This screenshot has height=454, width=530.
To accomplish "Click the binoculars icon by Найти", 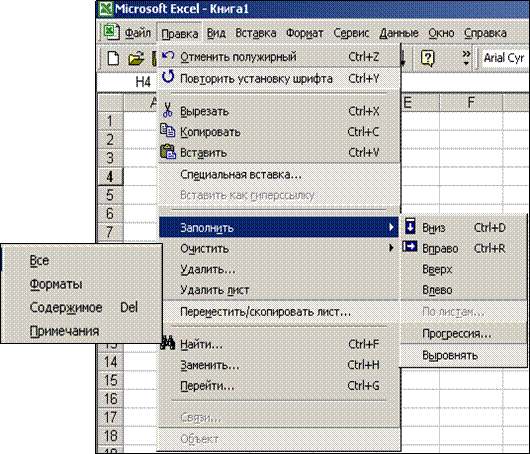I will (x=168, y=343).
